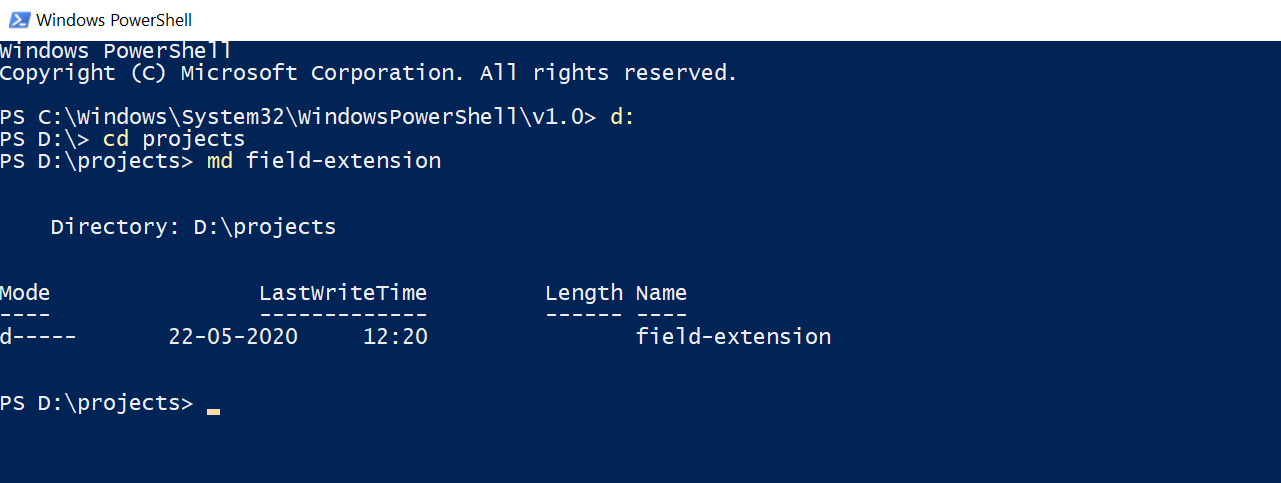
Task: Click the blinking cursor at the prompt
Action: 213,411
